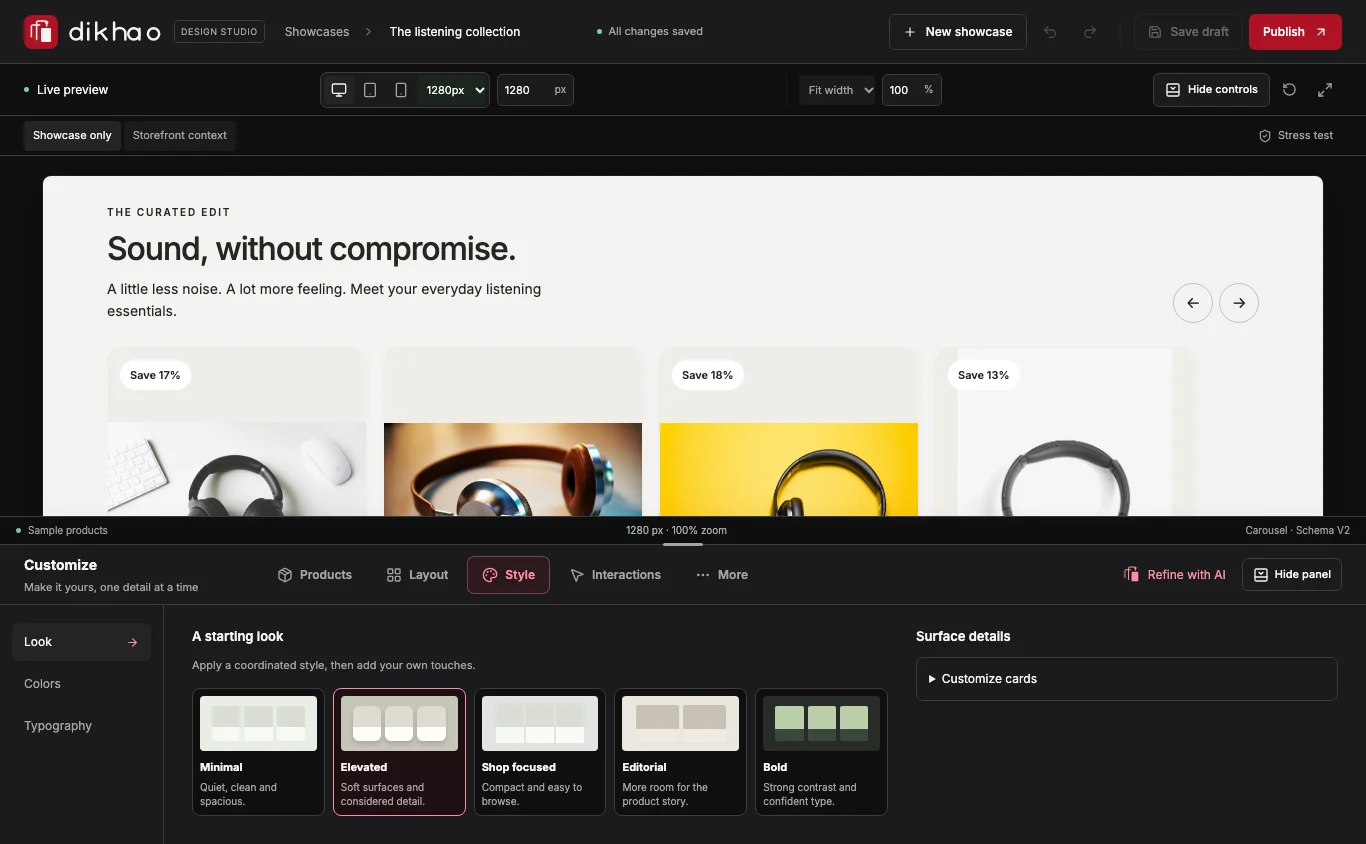Click the viewport width px input field
Viewport: 1366px width, 844px height.
pos(535,90)
